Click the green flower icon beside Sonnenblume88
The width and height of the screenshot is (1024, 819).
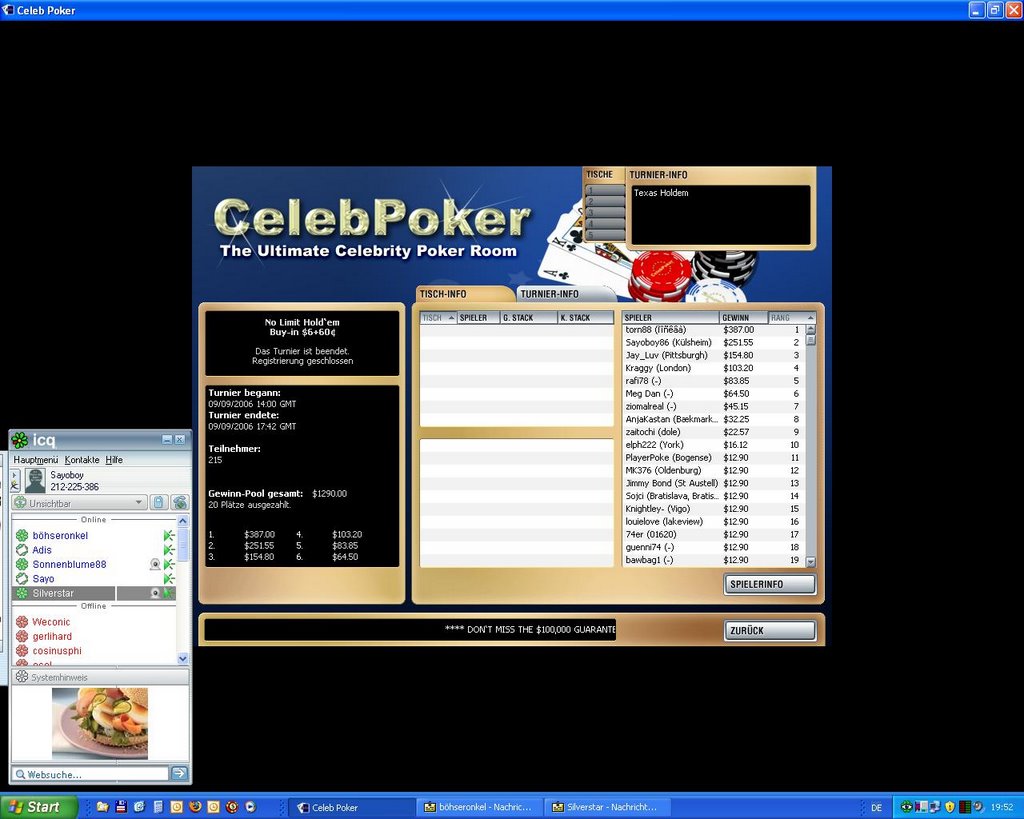pos(22,564)
